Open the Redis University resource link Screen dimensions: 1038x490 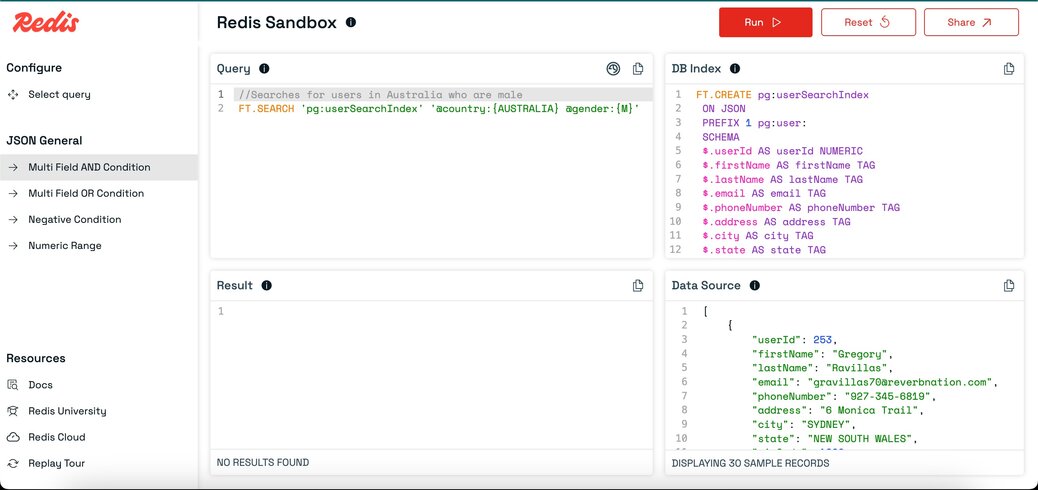(x=67, y=411)
